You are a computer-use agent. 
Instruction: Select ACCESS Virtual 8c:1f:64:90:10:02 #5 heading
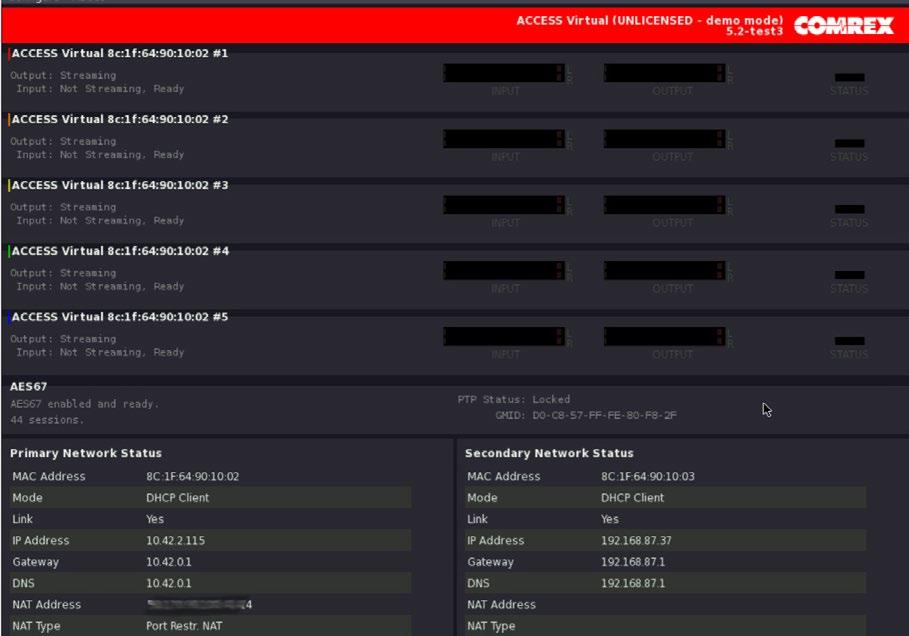pos(119,317)
